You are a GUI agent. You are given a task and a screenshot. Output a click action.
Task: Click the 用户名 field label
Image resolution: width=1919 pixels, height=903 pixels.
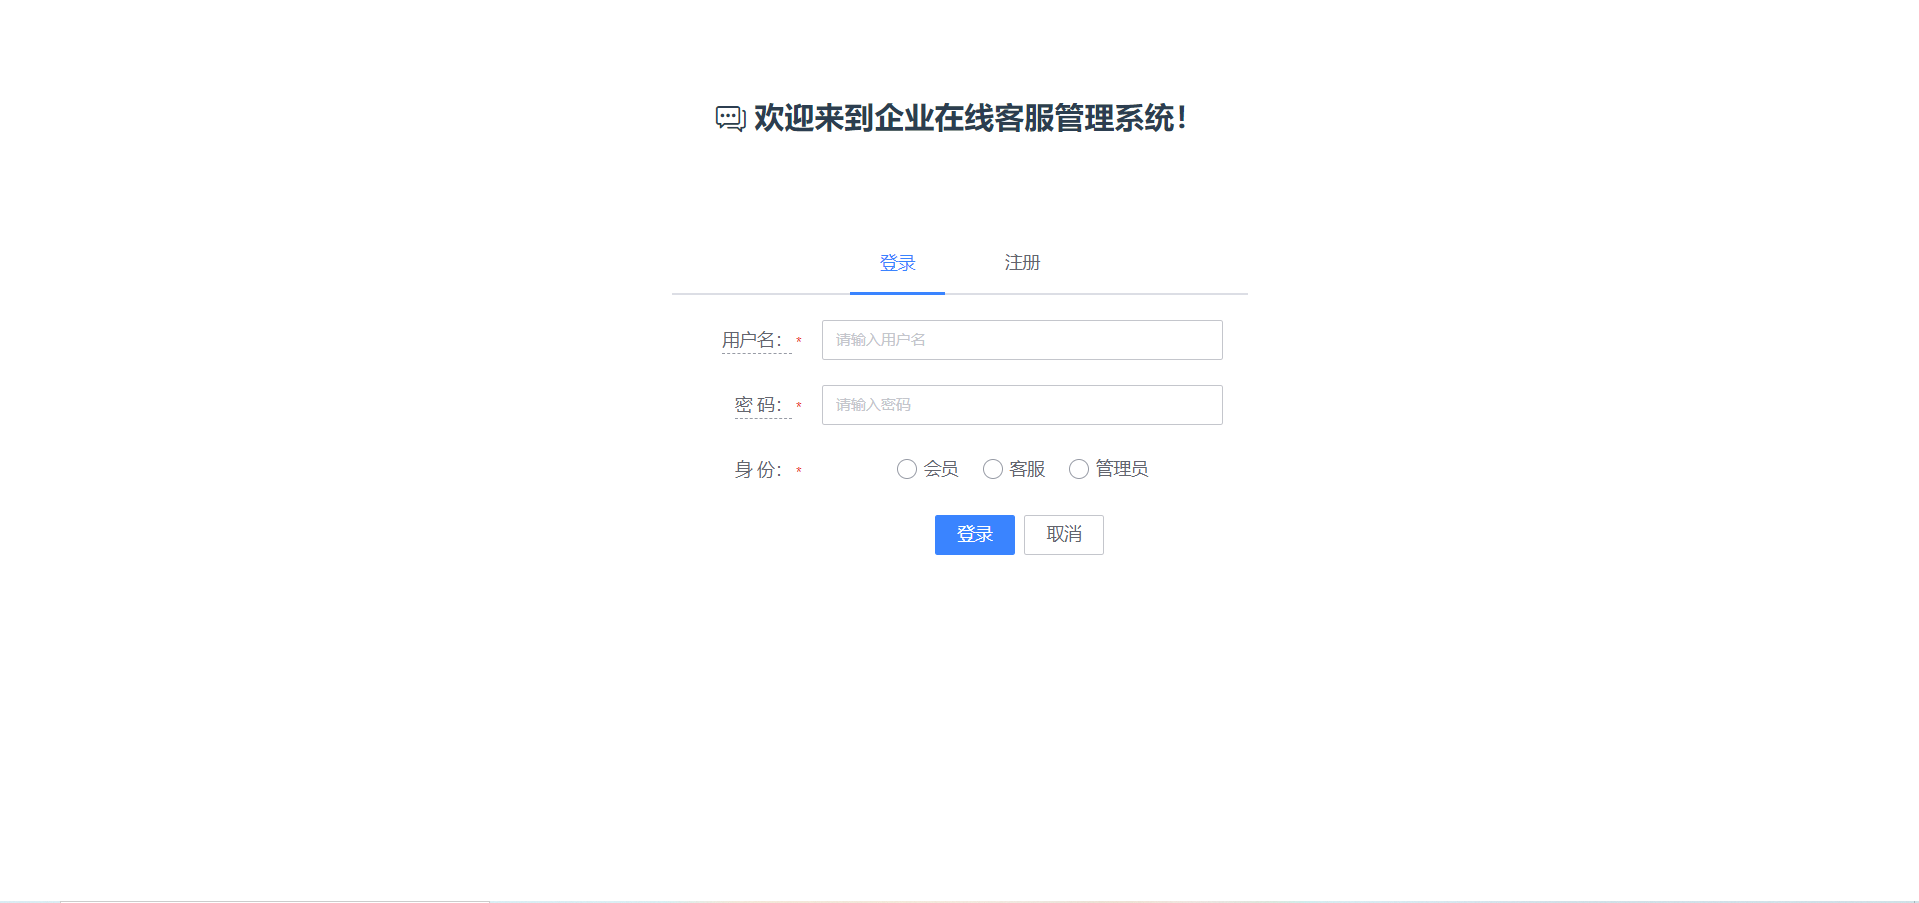click(752, 340)
